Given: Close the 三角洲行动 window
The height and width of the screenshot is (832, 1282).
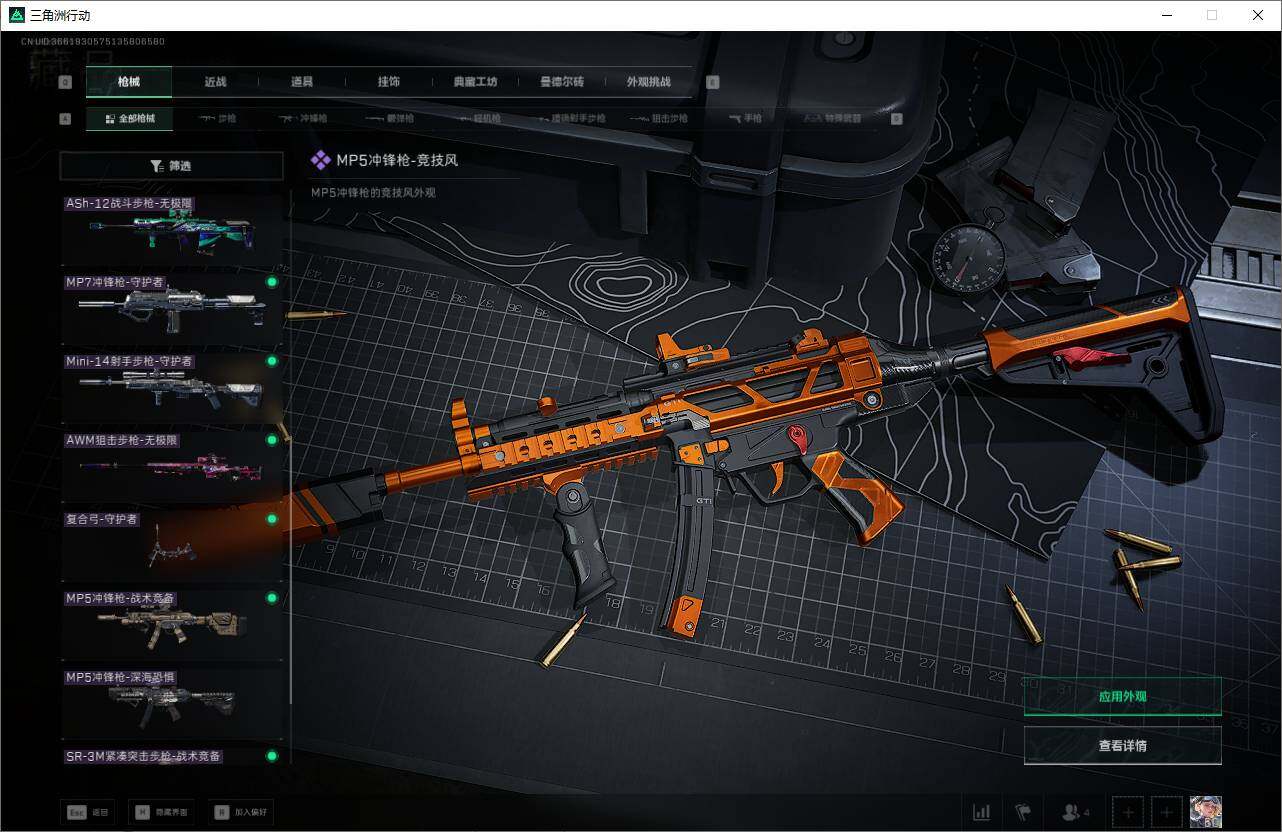Looking at the screenshot, I should point(1258,15).
